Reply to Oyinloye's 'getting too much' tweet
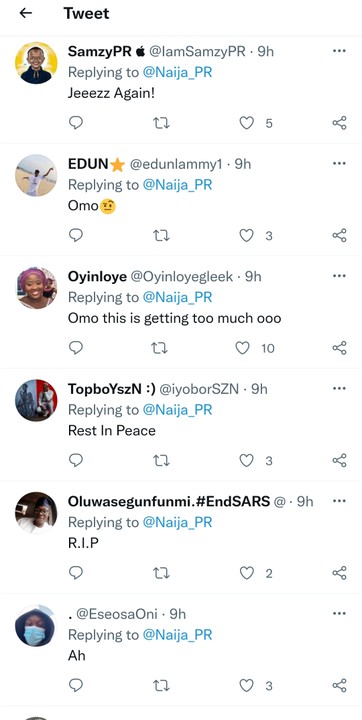The height and width of the screenshot is (720, 362). [x=76, y=348]
